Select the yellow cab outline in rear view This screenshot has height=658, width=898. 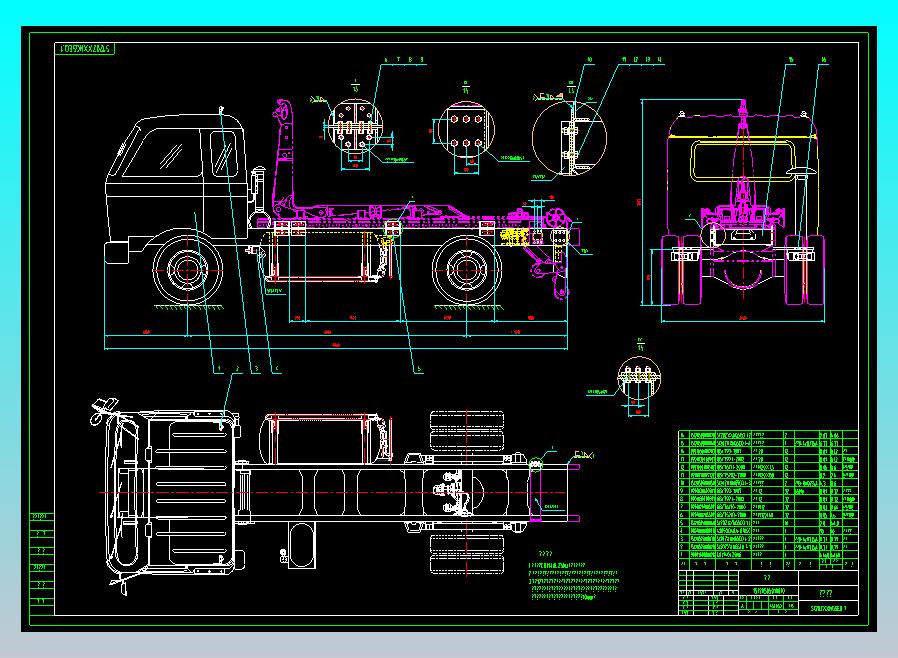pyautogui.click(x=742, y=160)
